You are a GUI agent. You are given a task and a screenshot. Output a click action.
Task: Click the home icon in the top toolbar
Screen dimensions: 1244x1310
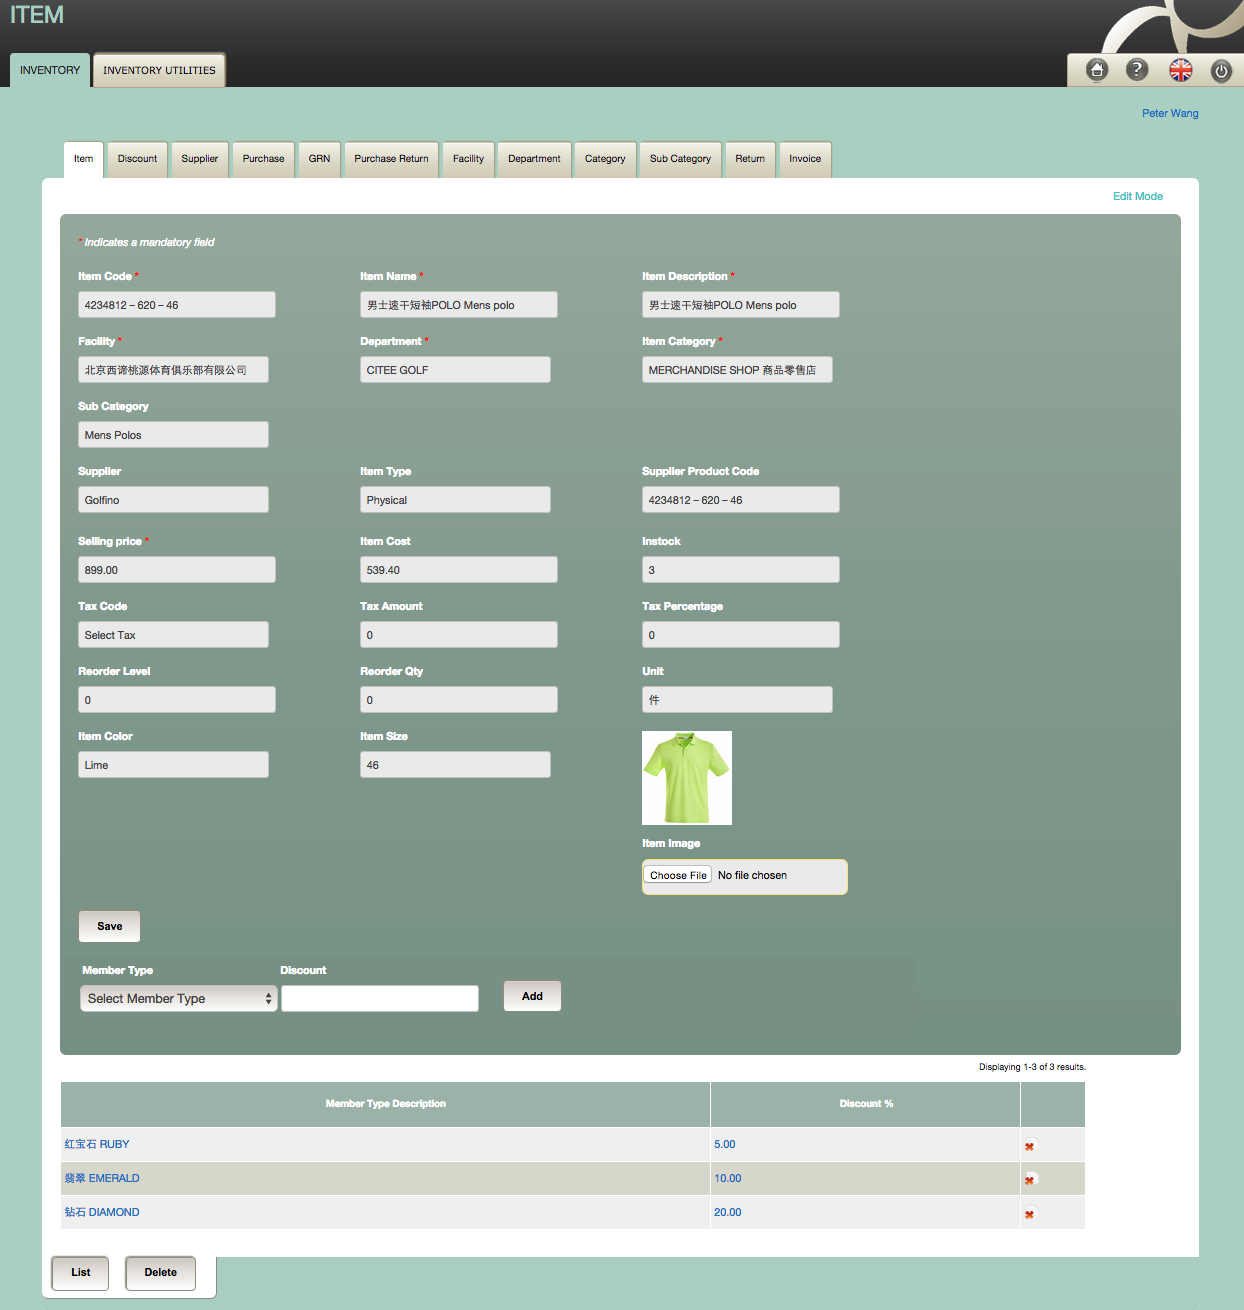pos(1096,70)
